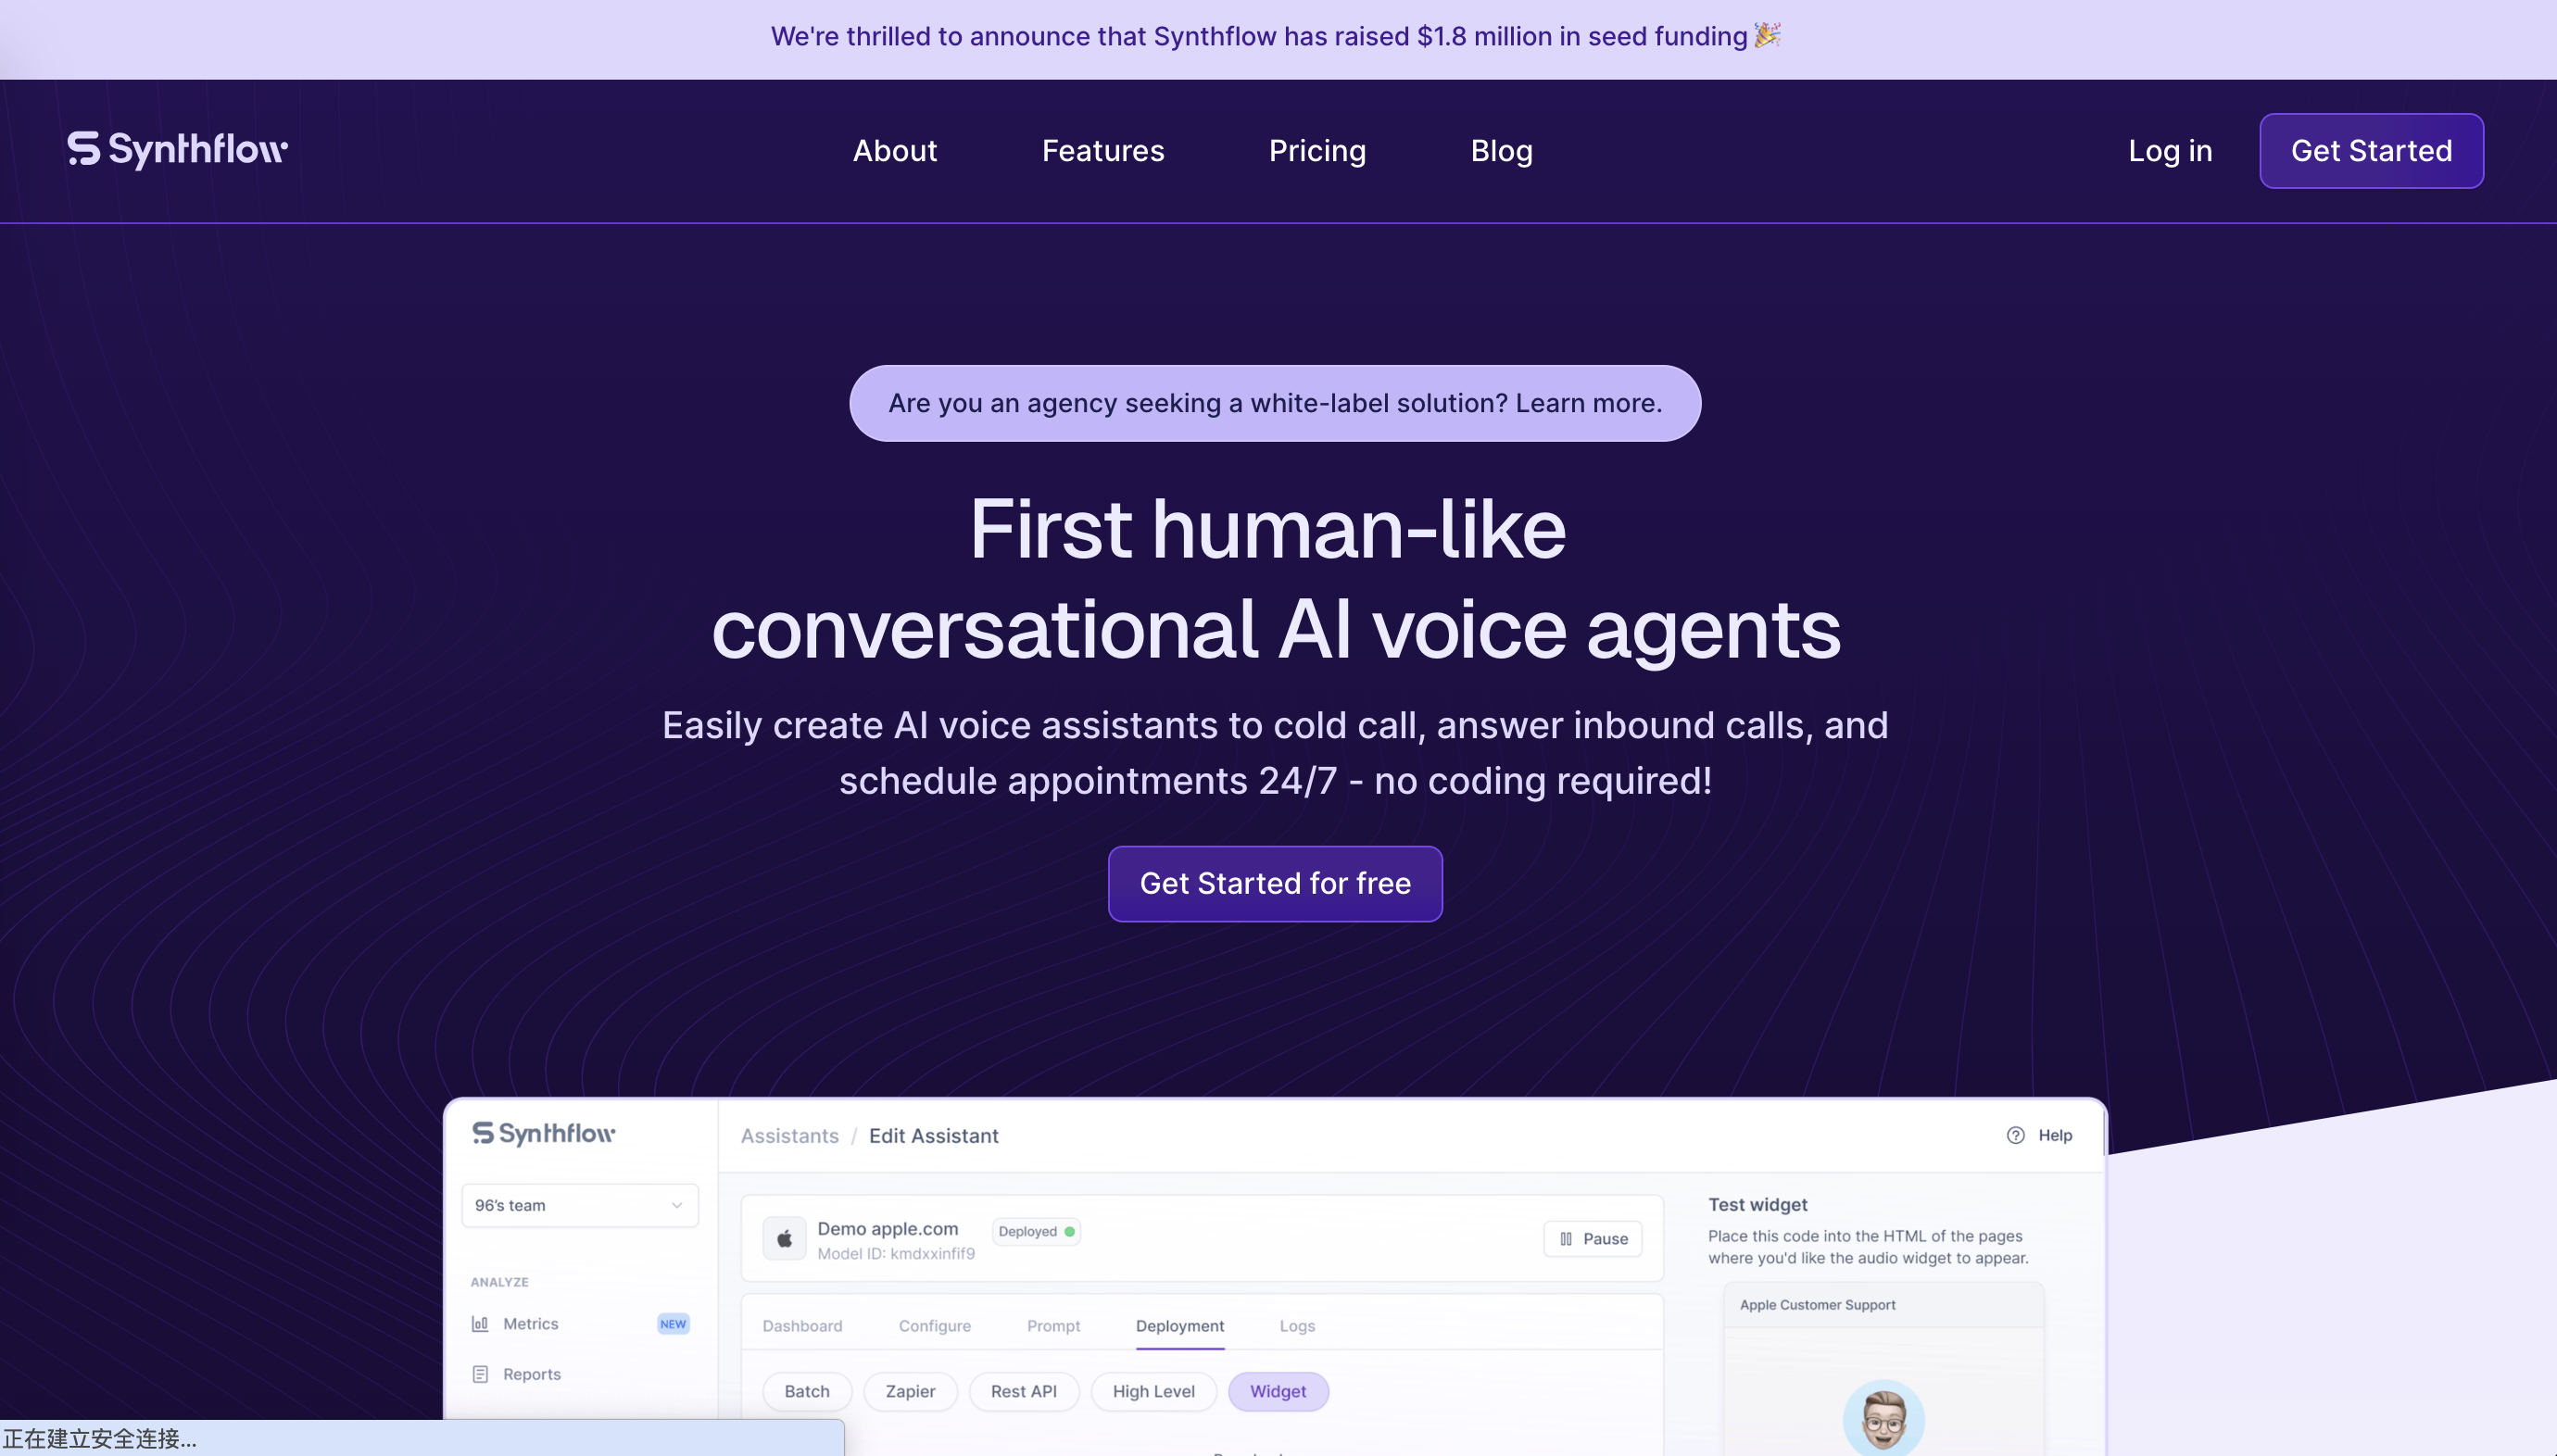The image size is (2557, 1456).
Task: Switch to the Deployment tab
Action: pos(1180,1324)
